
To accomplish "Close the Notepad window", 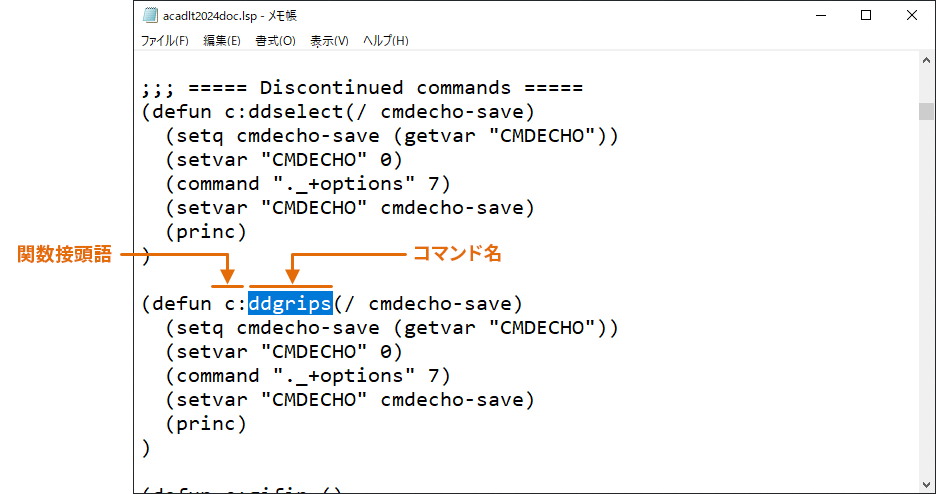I will [912, 16].
